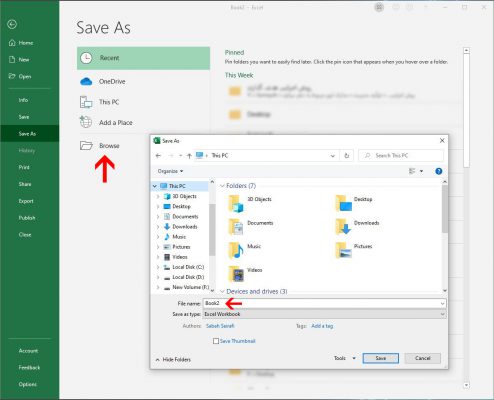Open recent locations dropdown arrow in dialog
The height and width of the screenshot is (400, 494).
[x=180, y=156]
